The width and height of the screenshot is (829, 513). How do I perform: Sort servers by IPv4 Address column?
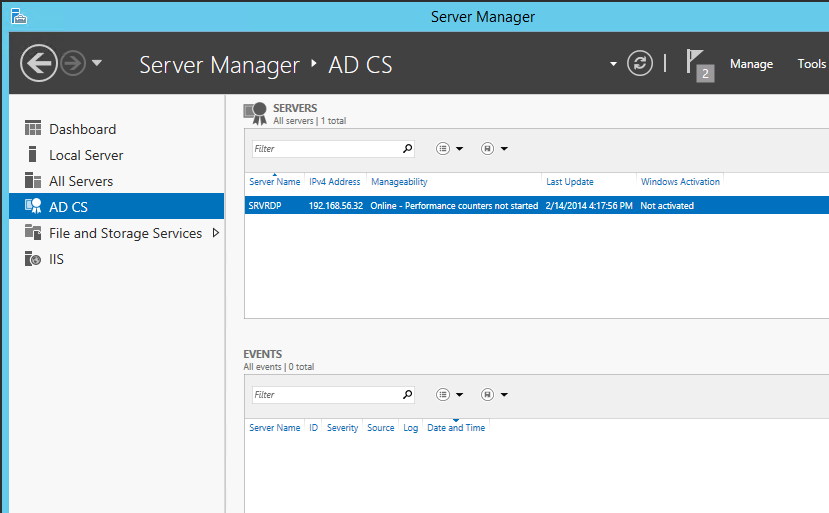coord(335,181)
